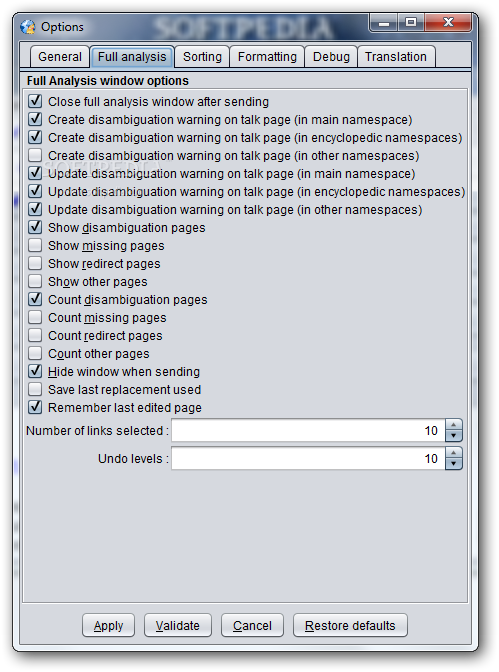Restore defaults for the options

click(350, 626)
